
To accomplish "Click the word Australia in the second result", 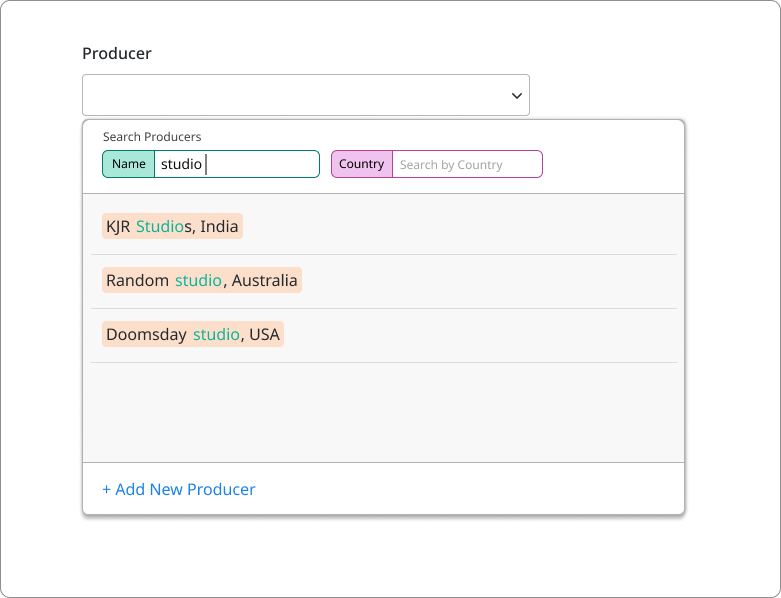I will click(x=264, y=280).
